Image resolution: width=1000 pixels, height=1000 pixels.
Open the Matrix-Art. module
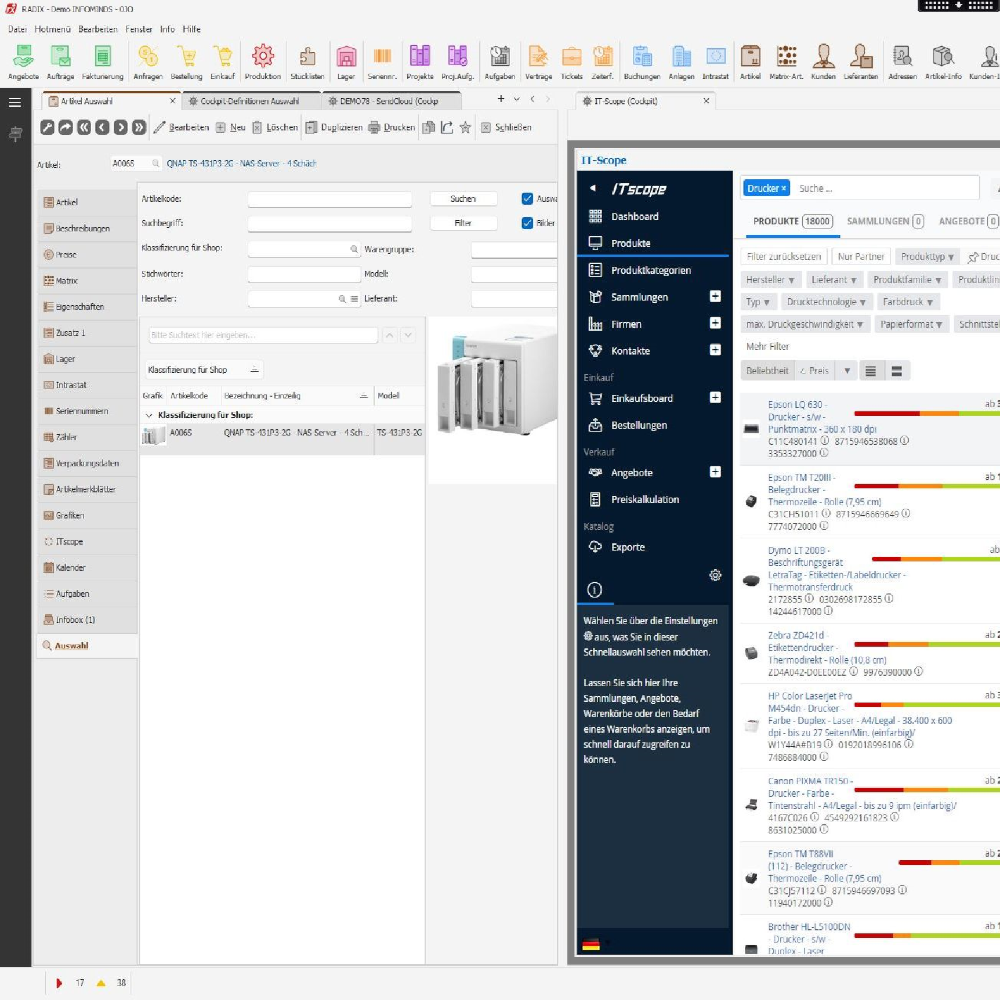click(786, 62)
